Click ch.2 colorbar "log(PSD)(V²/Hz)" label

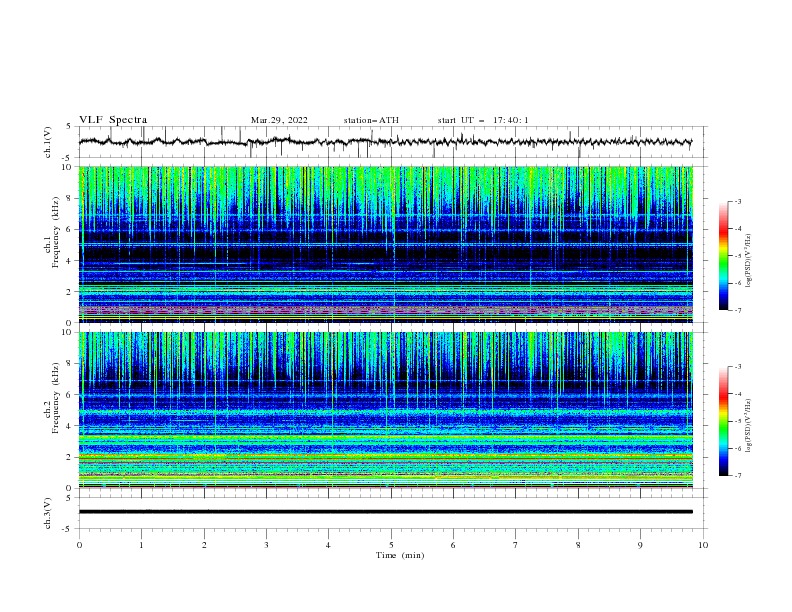click(x=748, y=426)
